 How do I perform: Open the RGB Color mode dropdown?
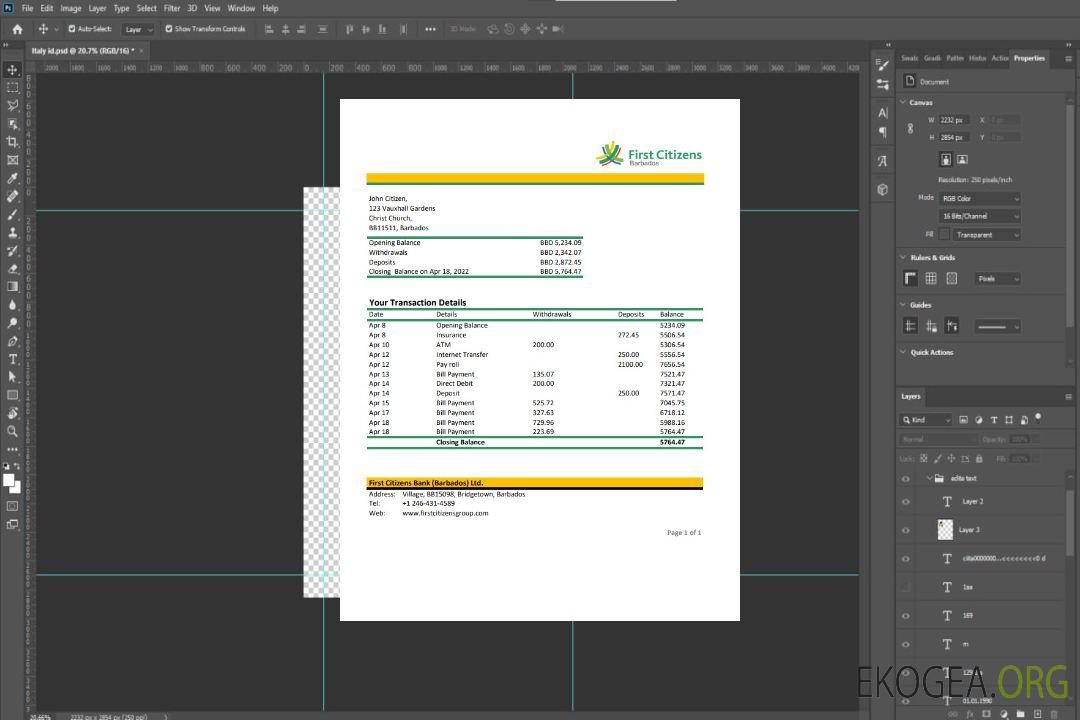click(979, 198)
